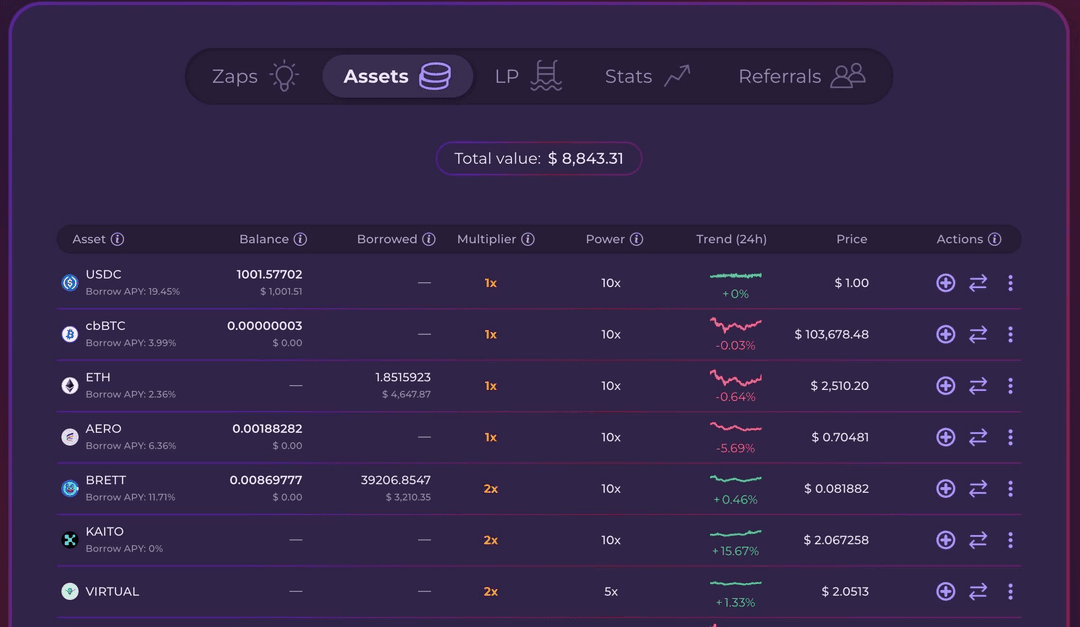The width and height of the screenshot is (1080, 627).
Task: Click the swap button for KAITO
Action: tap(978, 540)
